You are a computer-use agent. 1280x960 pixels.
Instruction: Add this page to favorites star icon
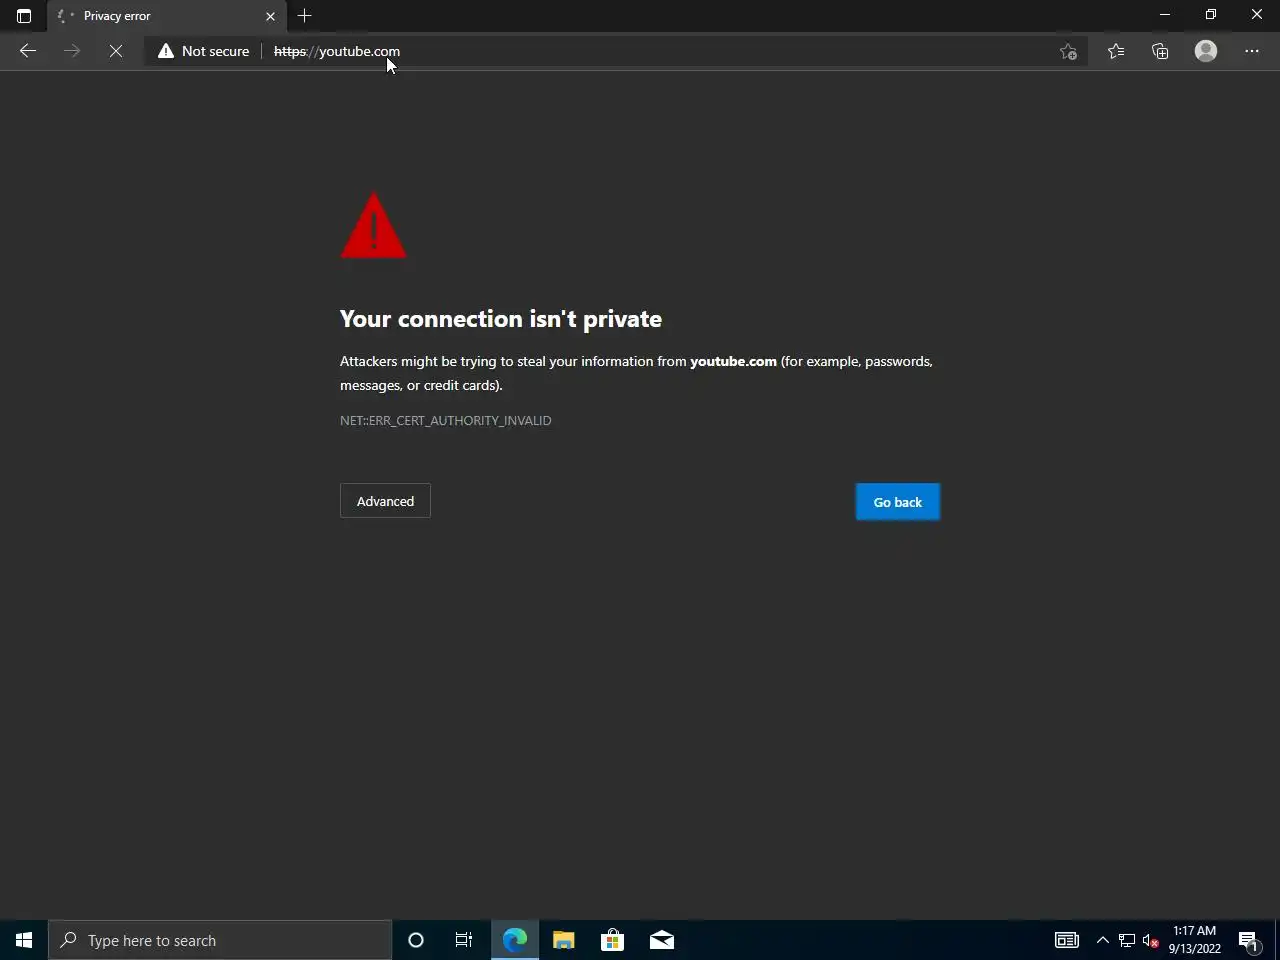[1068, 51]
